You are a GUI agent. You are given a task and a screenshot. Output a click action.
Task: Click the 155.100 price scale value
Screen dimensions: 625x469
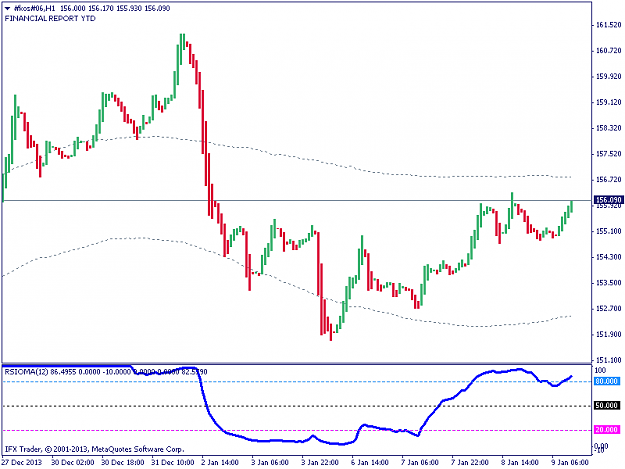click(608, 231)
